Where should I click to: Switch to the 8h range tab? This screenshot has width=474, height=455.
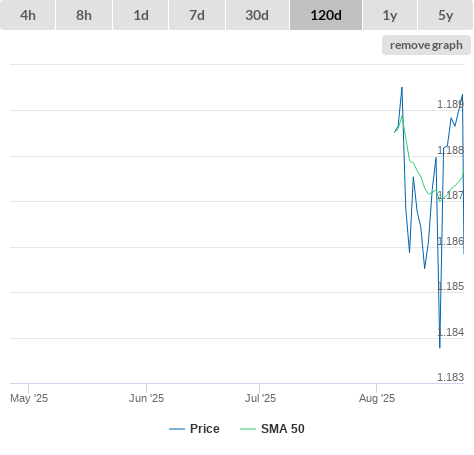click(84, 15)
